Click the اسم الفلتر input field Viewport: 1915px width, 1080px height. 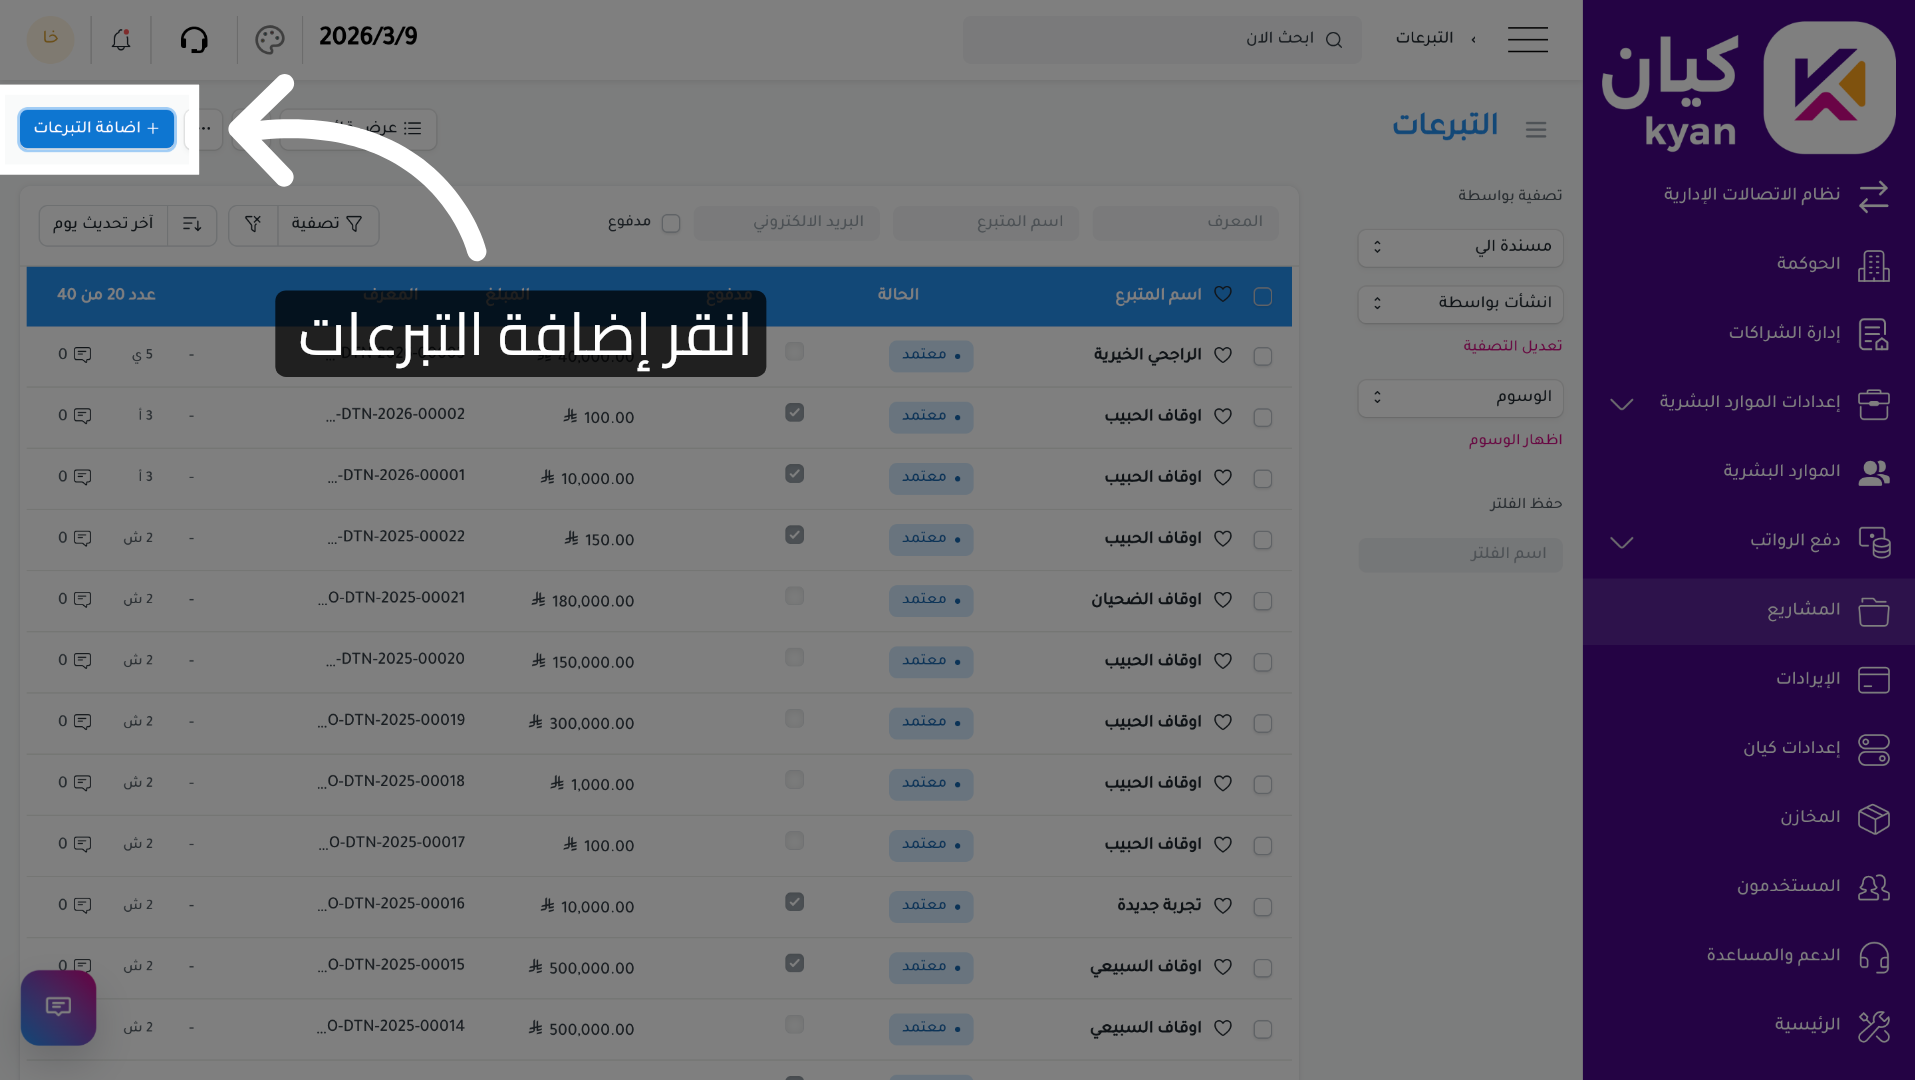(x=1460, y=555)
